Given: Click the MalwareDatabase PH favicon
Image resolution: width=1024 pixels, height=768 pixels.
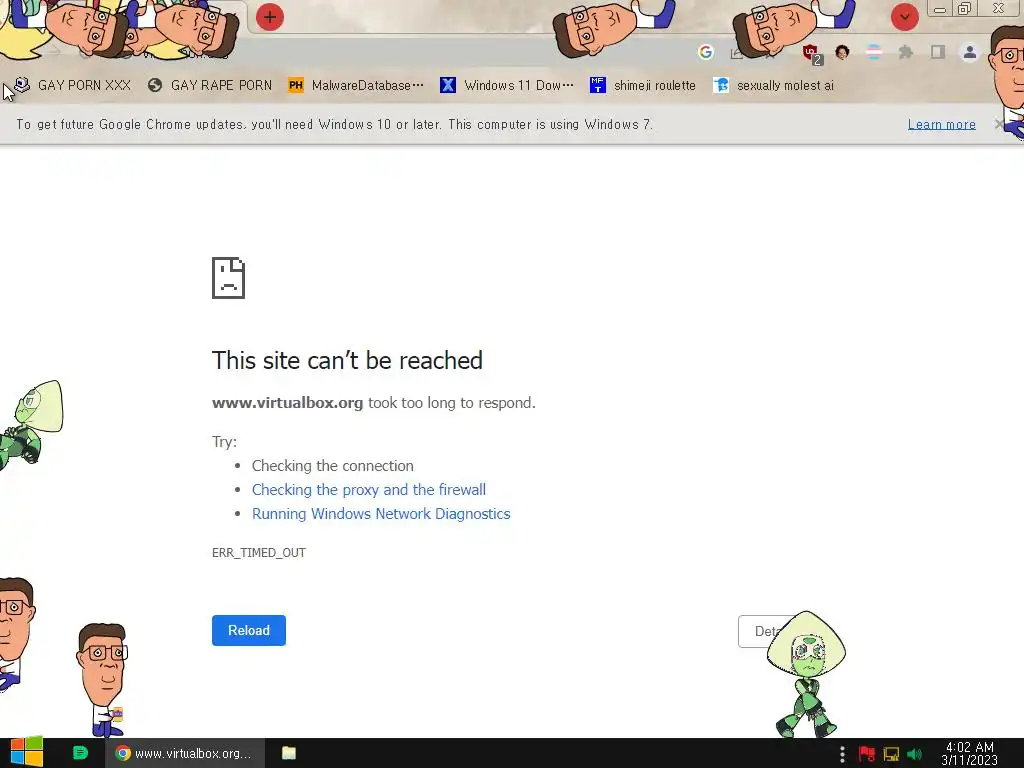Looking at the screenshot, I should [296, 85].
